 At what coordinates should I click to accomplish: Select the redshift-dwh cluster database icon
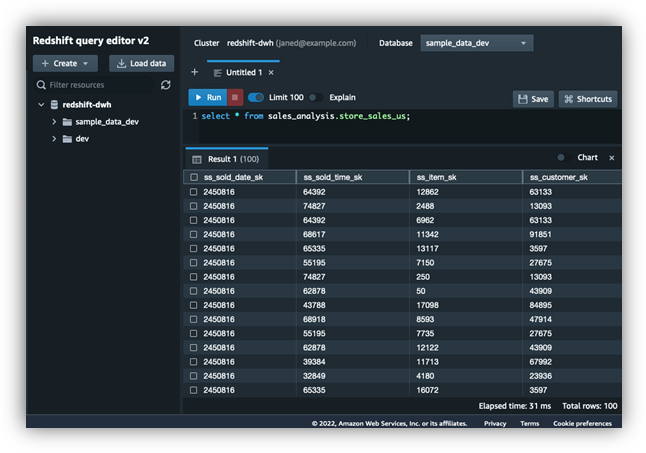54,105
